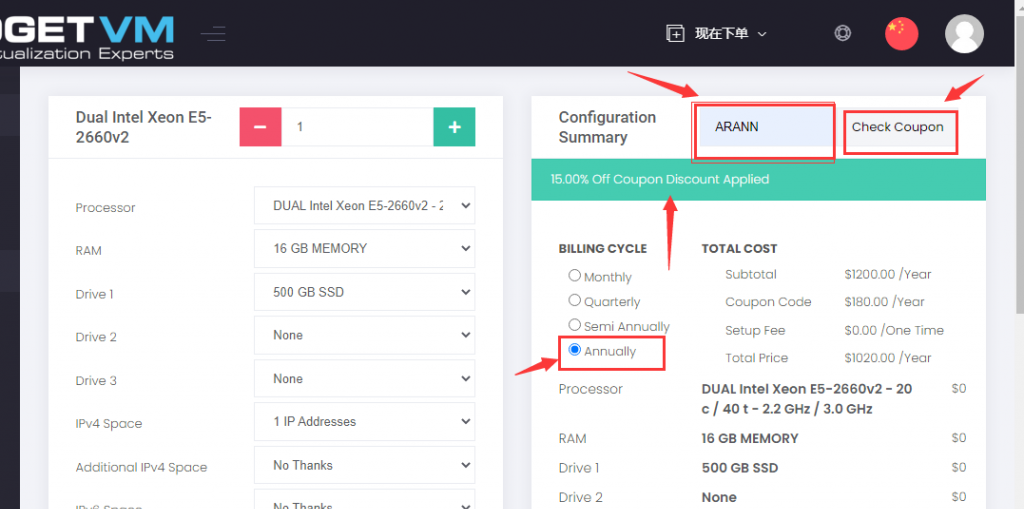Image resolution: width=1024 pixels, height=509 pixels.
Task: Open the Drive 2 dropdown
Action: tap(364, 335)
